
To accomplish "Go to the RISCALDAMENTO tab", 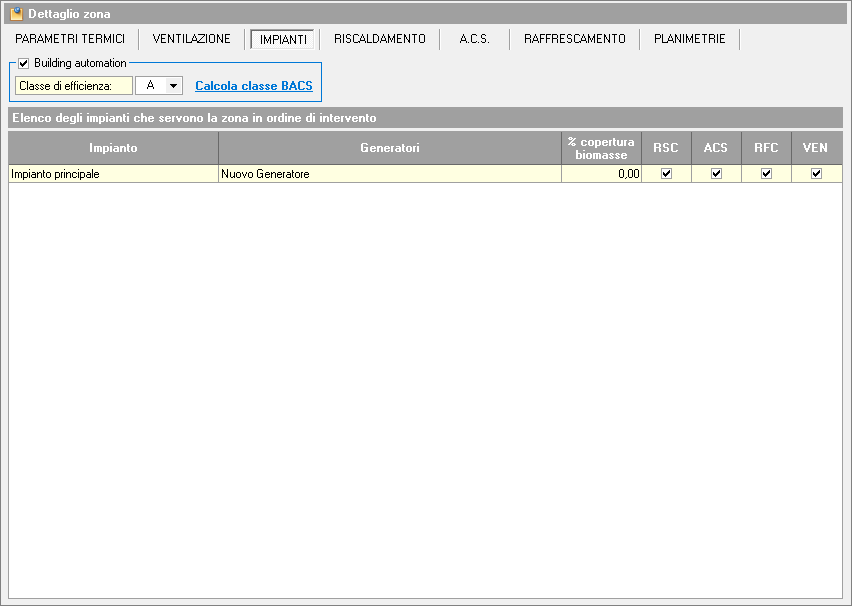I will 380,39.
